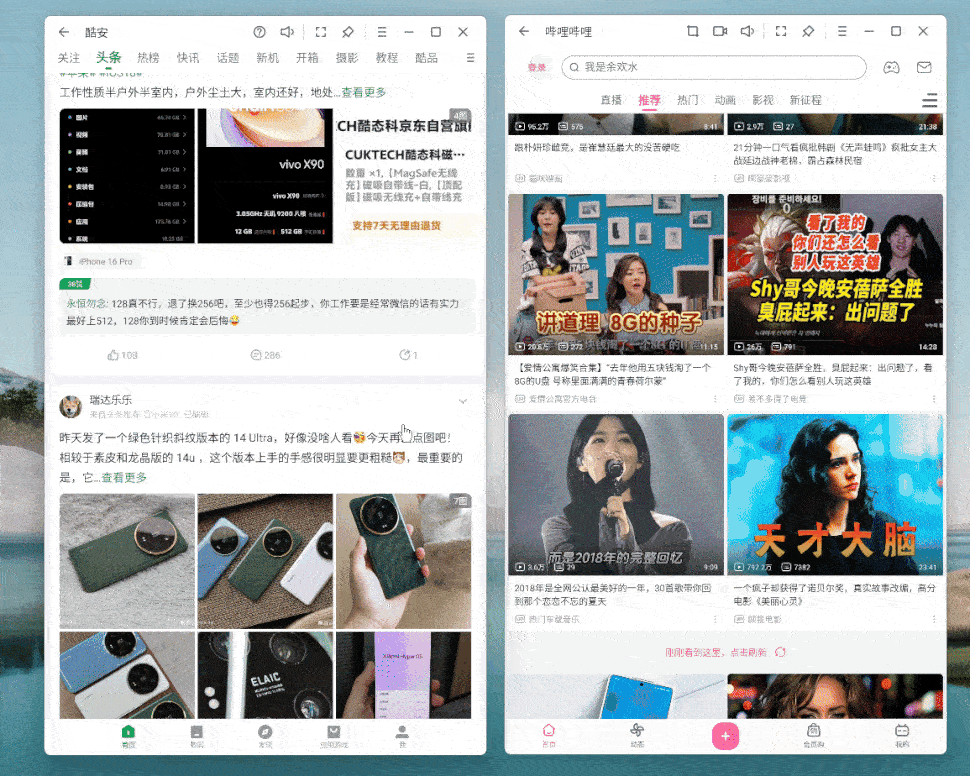Tap the like icon showing 103
The image size is (970, 776).
[x=122, y=355]
